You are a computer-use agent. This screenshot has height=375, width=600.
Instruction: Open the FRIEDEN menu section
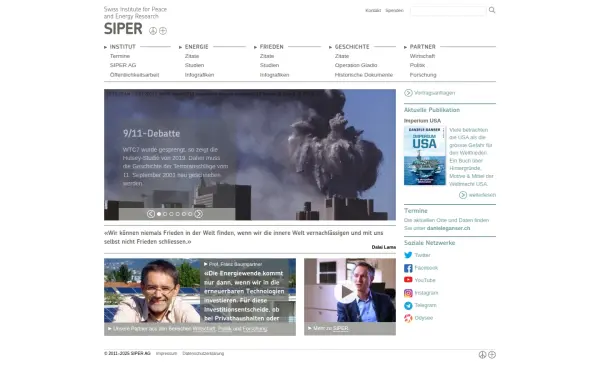coord(272,47)
